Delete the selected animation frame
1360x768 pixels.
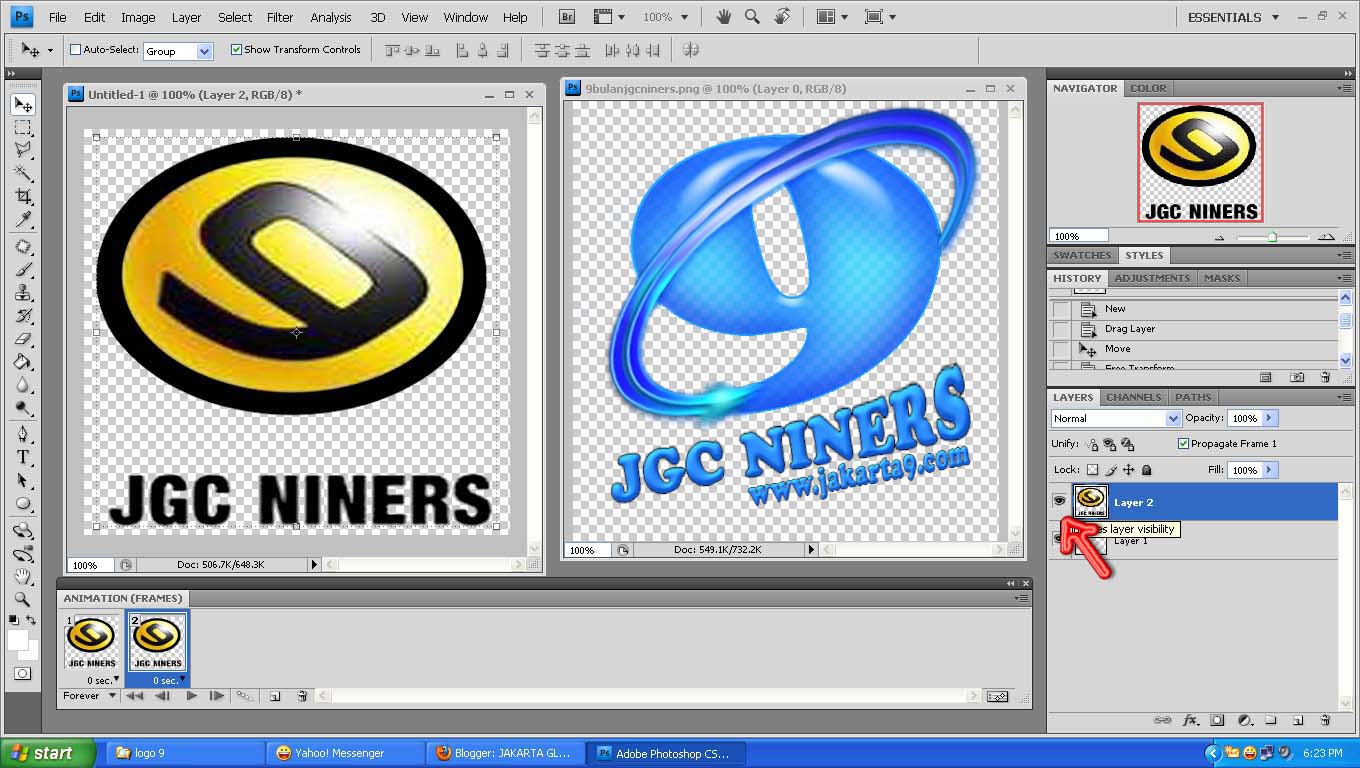pos(302,696)
